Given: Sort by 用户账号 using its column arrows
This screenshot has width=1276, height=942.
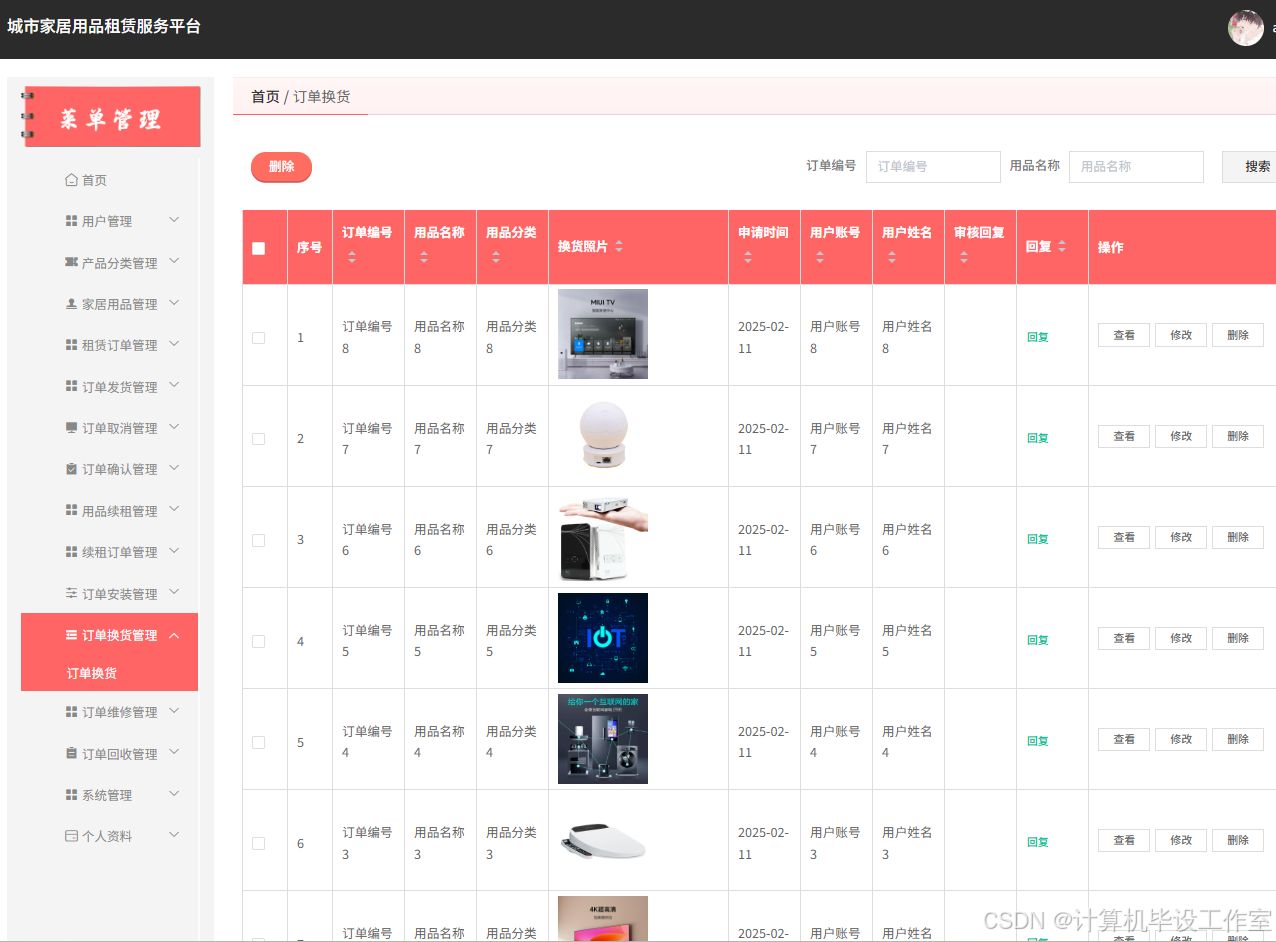Looking at the screenshot, I should tap(819, 257).
